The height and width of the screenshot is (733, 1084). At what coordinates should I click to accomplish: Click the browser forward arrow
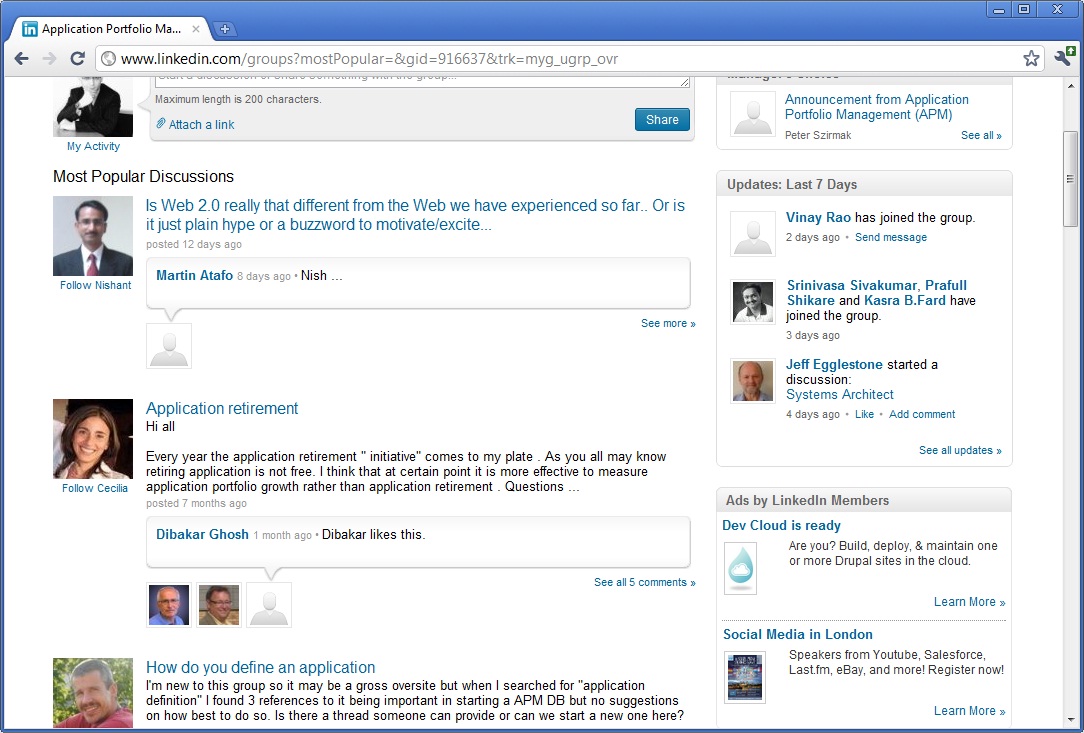49,59
